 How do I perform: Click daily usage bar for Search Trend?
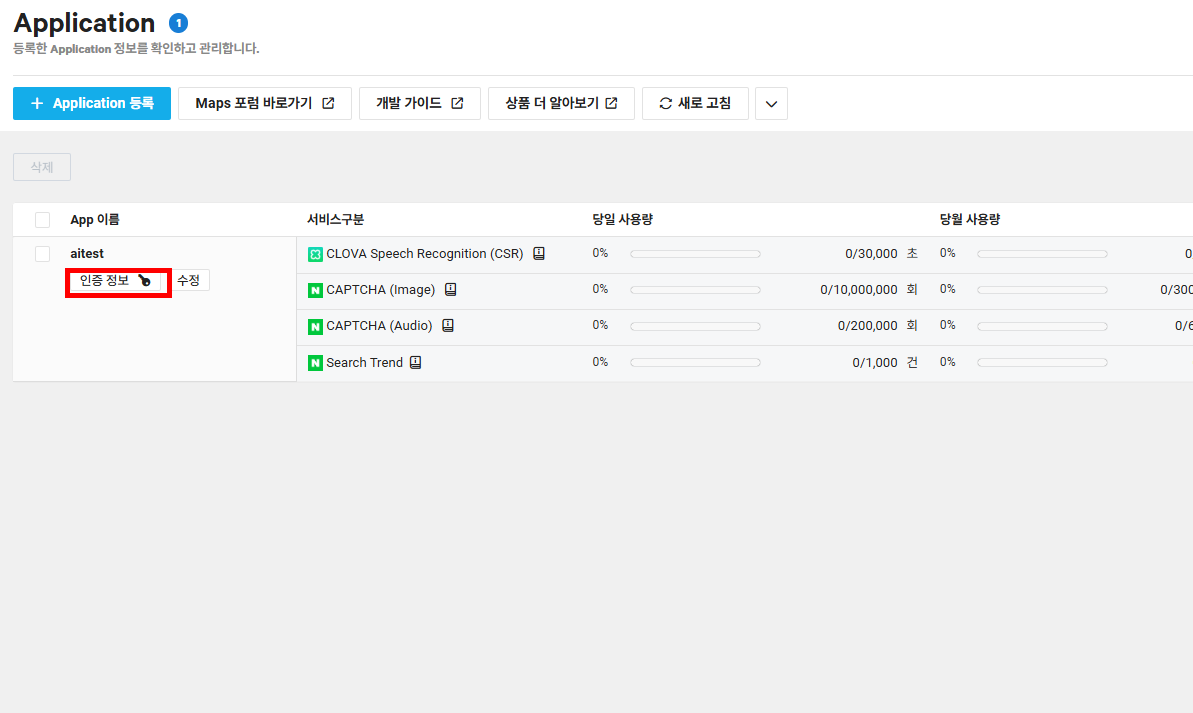click(695, 363)
